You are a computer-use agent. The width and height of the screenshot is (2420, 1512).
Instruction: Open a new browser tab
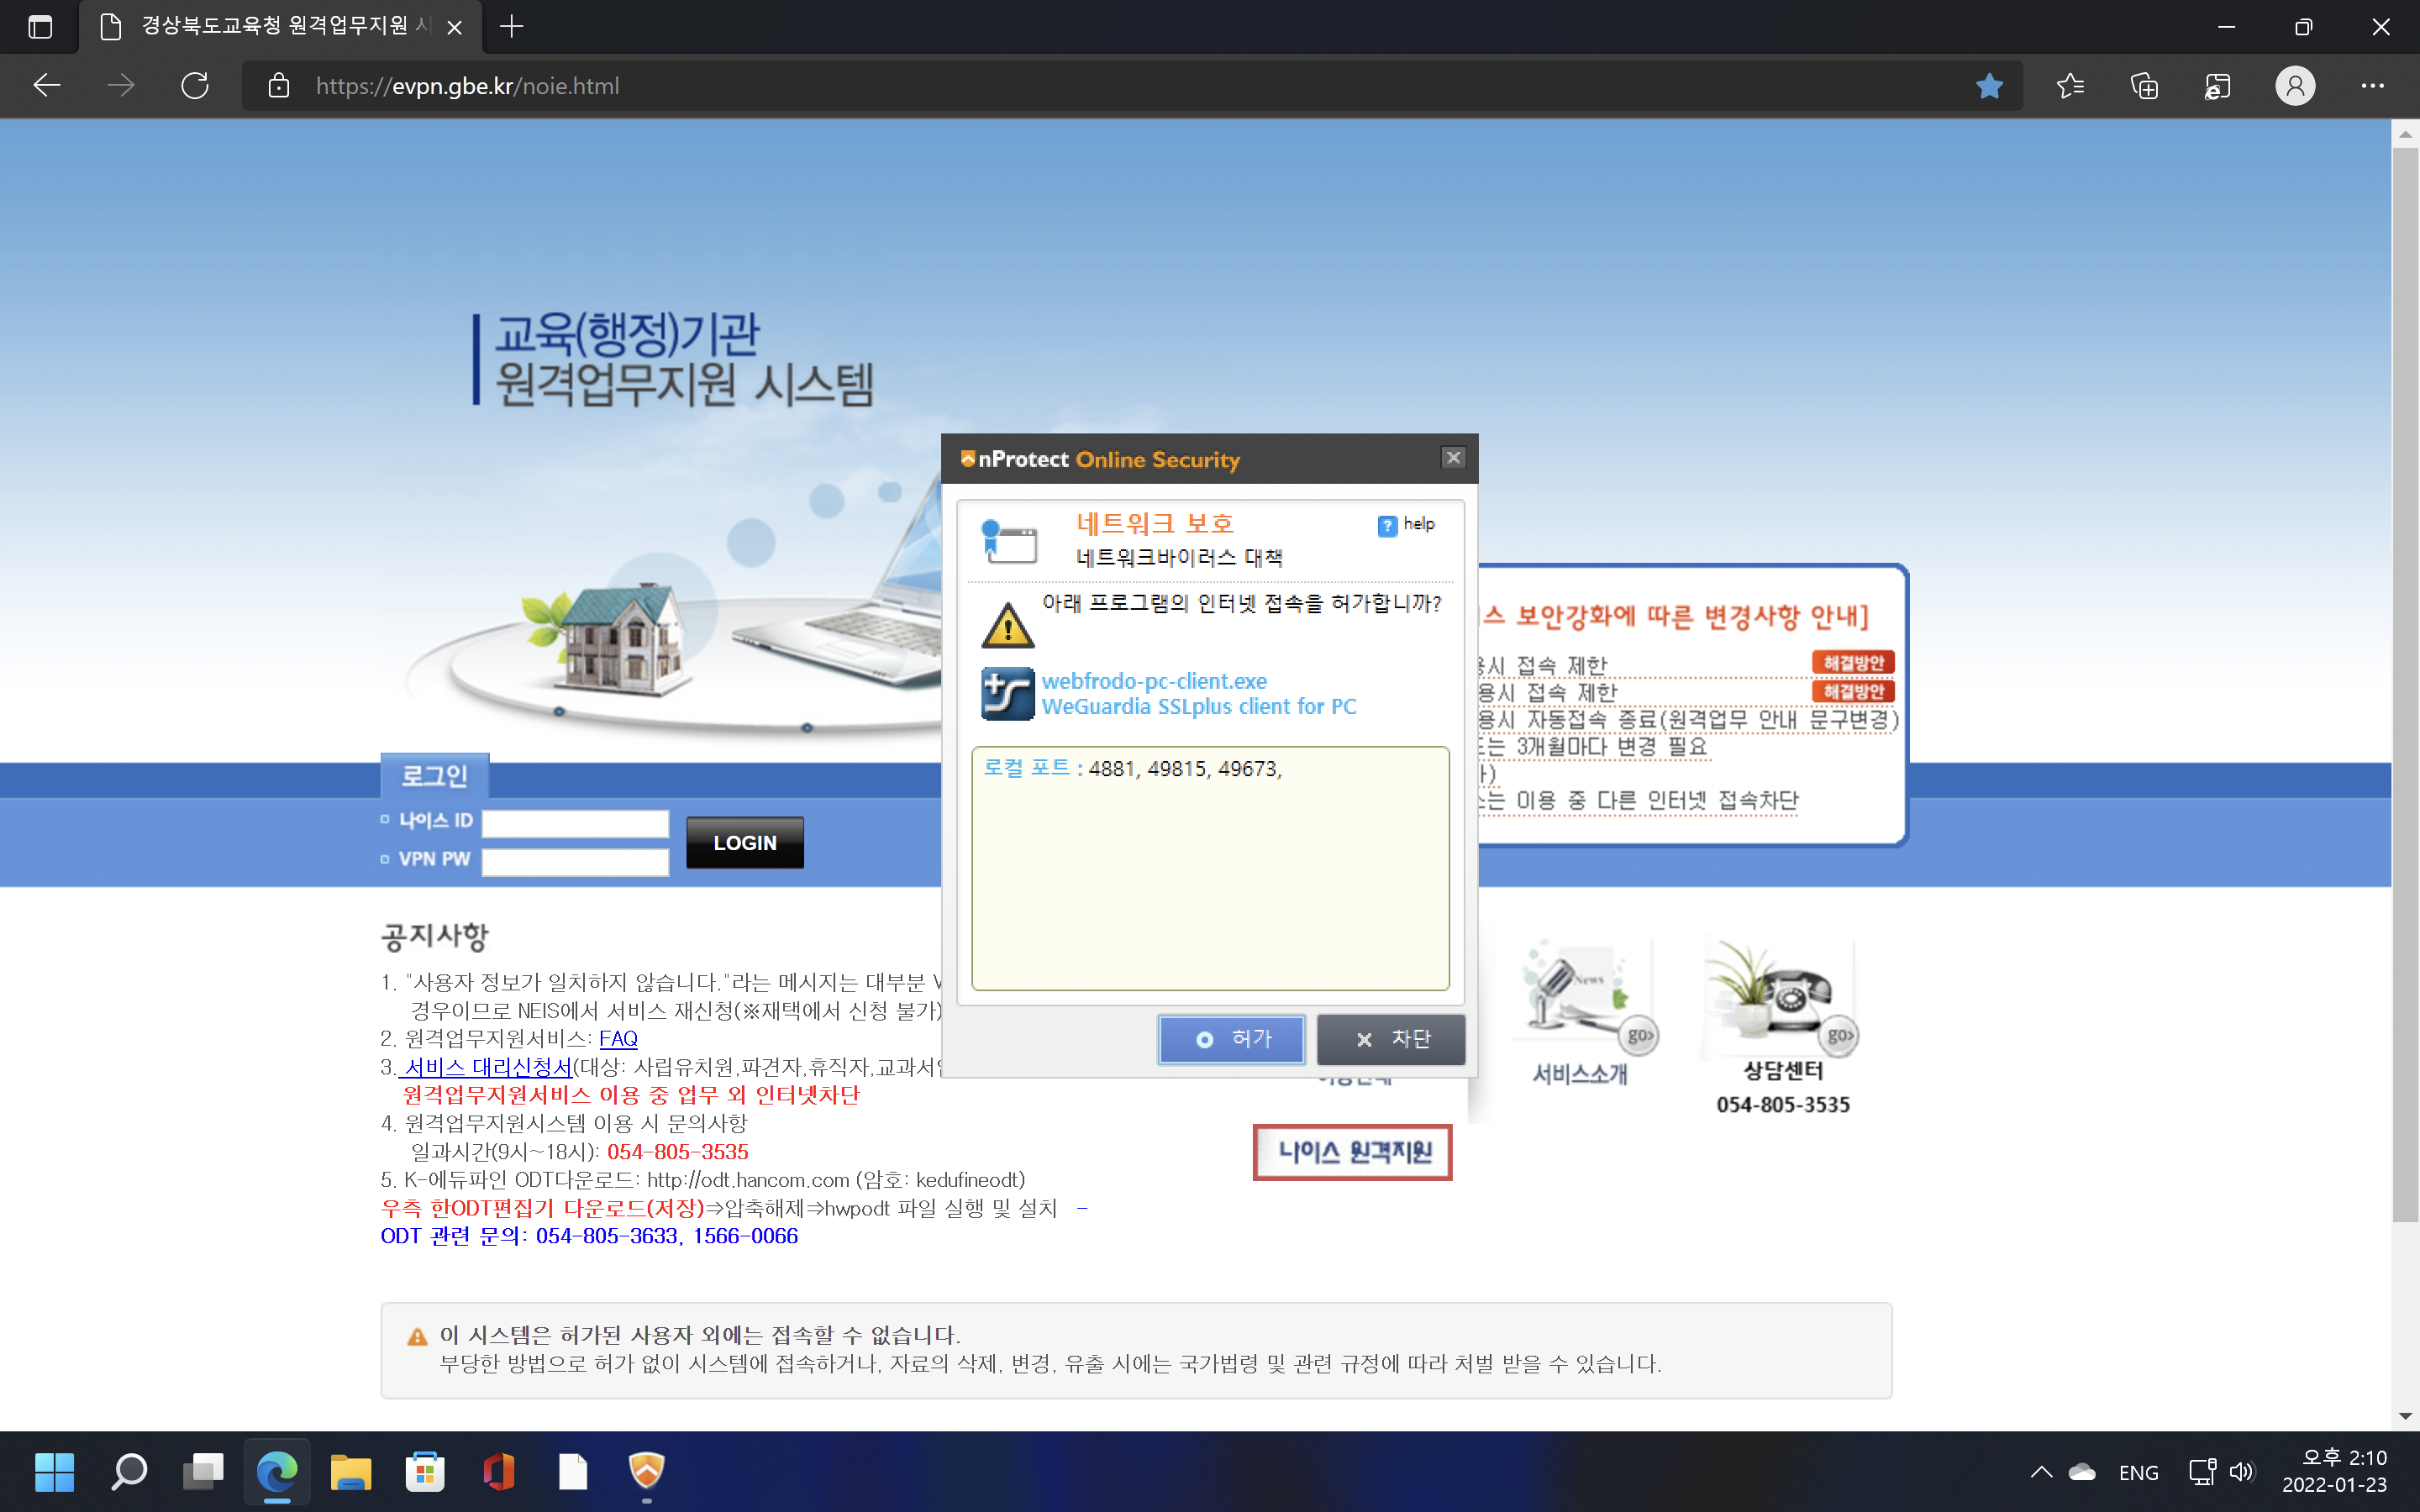coord(511,27)
